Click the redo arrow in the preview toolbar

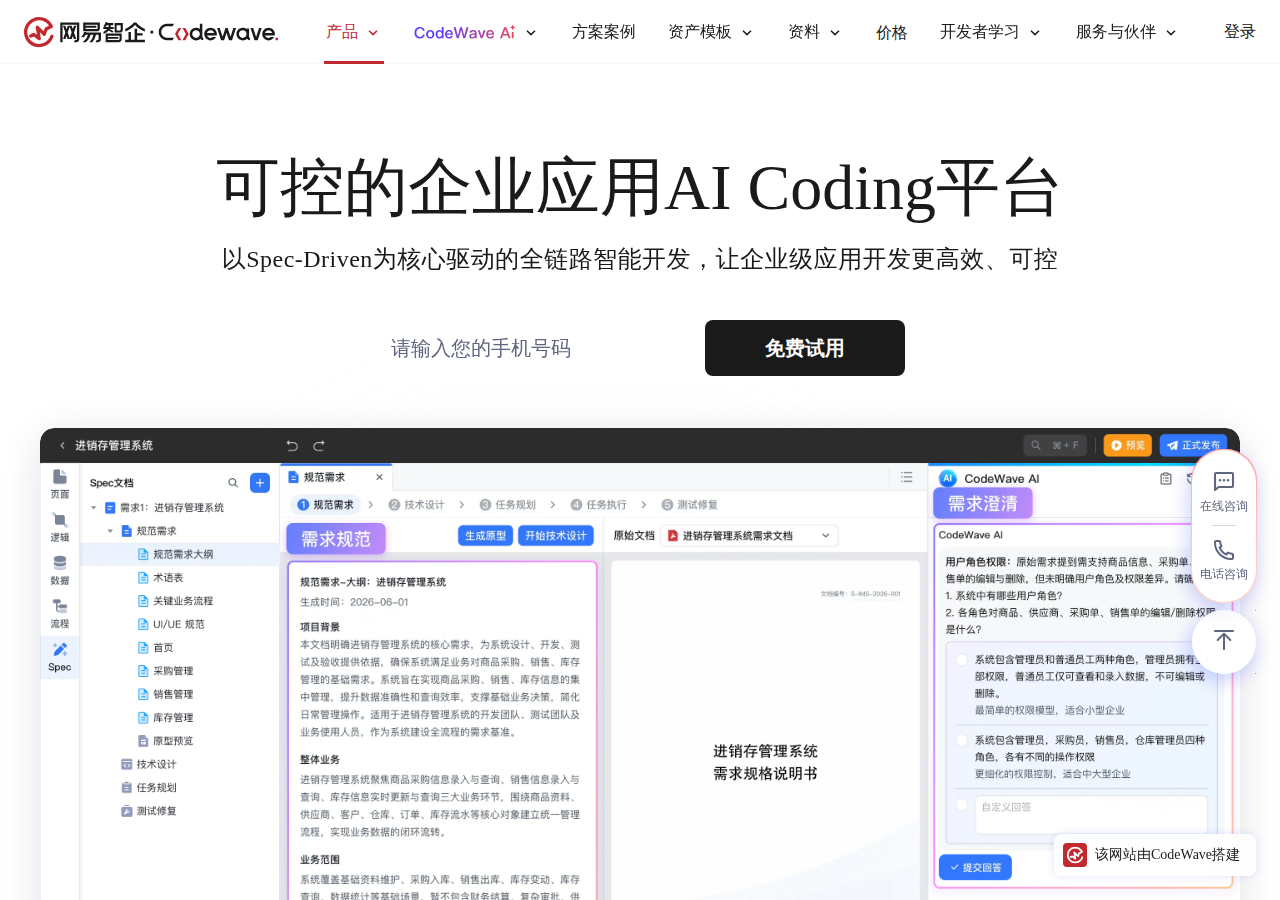pos(319,445)
